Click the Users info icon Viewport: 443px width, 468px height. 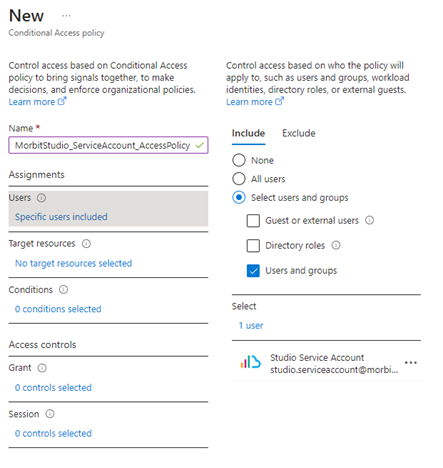tap(41, 198)
